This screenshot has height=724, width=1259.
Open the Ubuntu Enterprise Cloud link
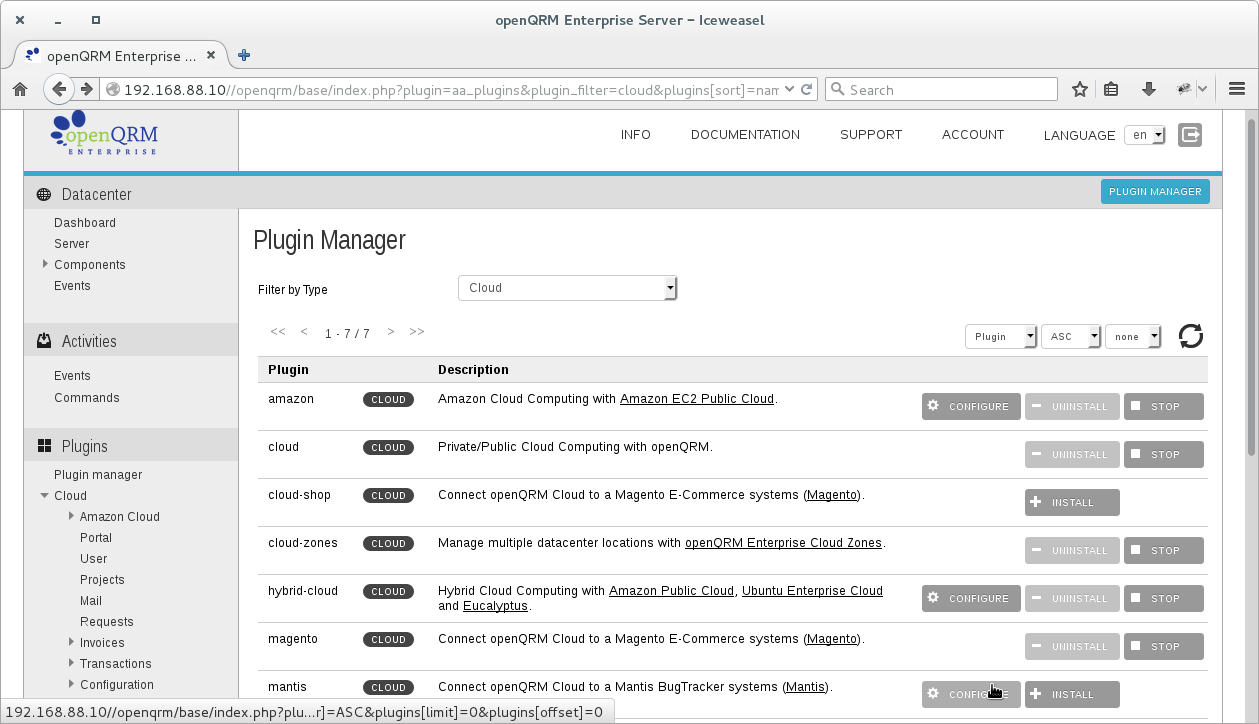tap(812, 591)
